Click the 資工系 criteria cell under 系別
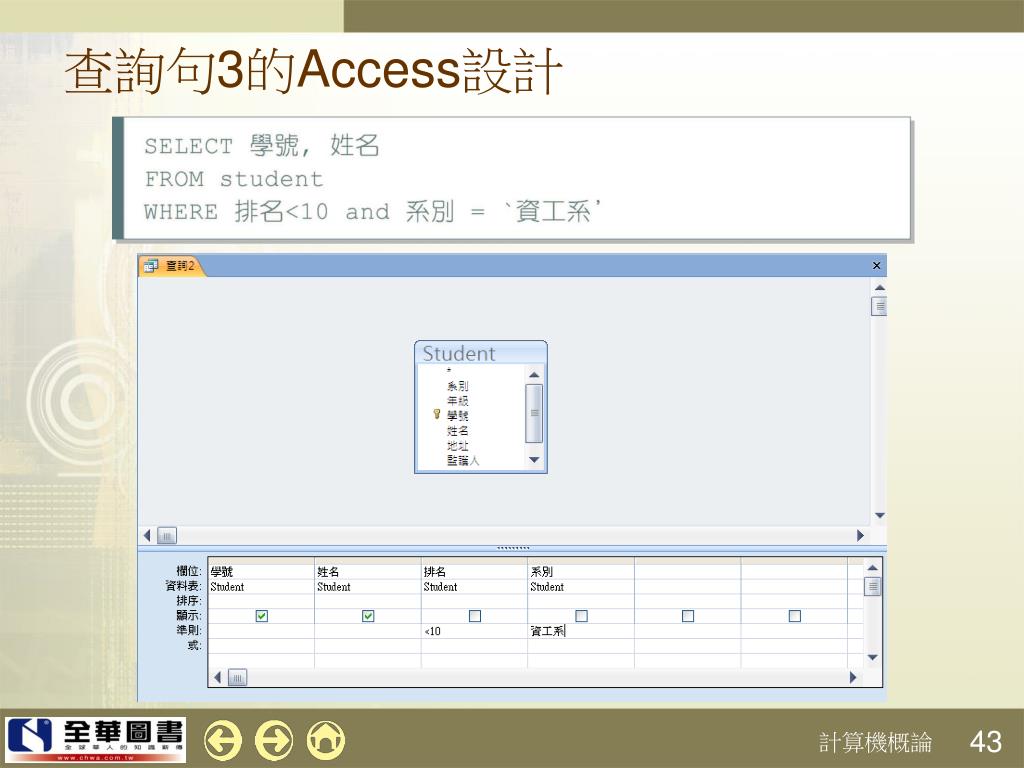Screen dimensions: 1024x768 [581, 631]
